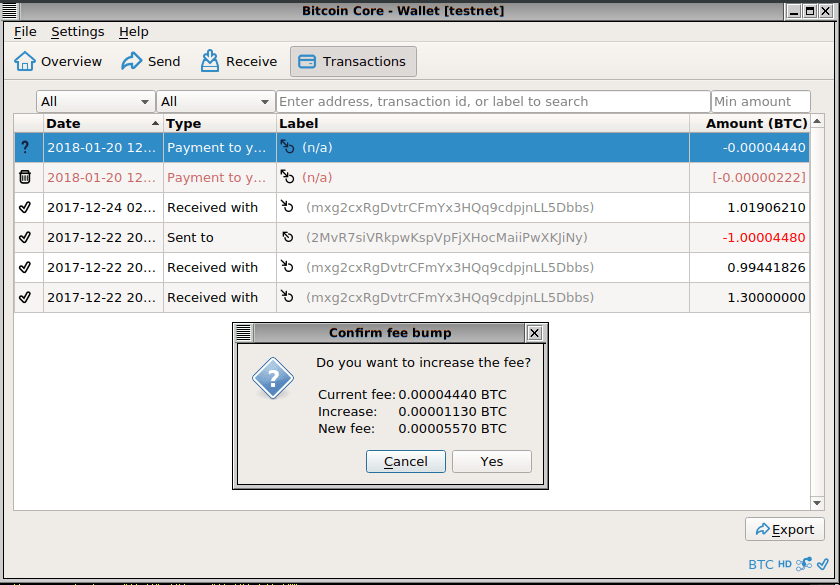Switch to the Send tab
The width and height of the screenshot is (840, 585).
[151, 62]
